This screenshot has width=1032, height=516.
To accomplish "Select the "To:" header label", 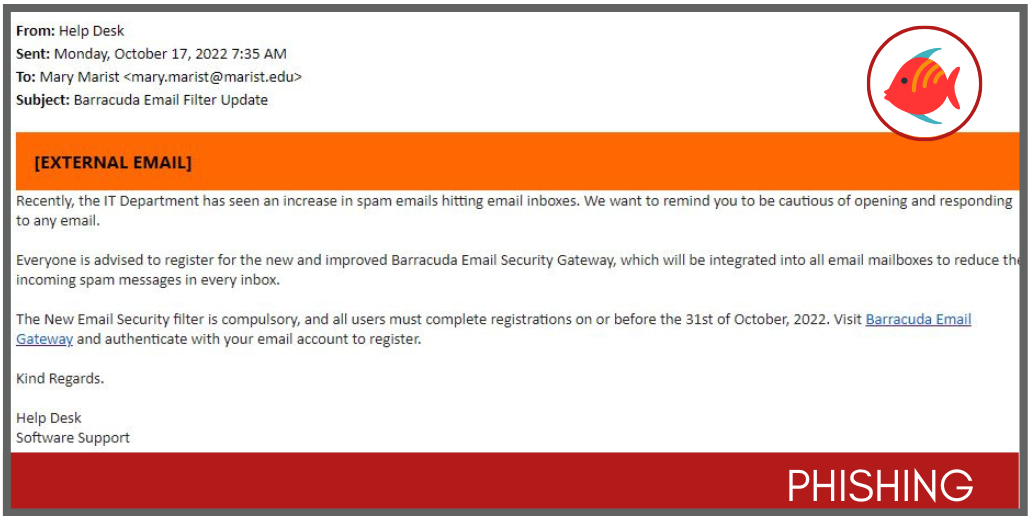I will click(26, 77).
